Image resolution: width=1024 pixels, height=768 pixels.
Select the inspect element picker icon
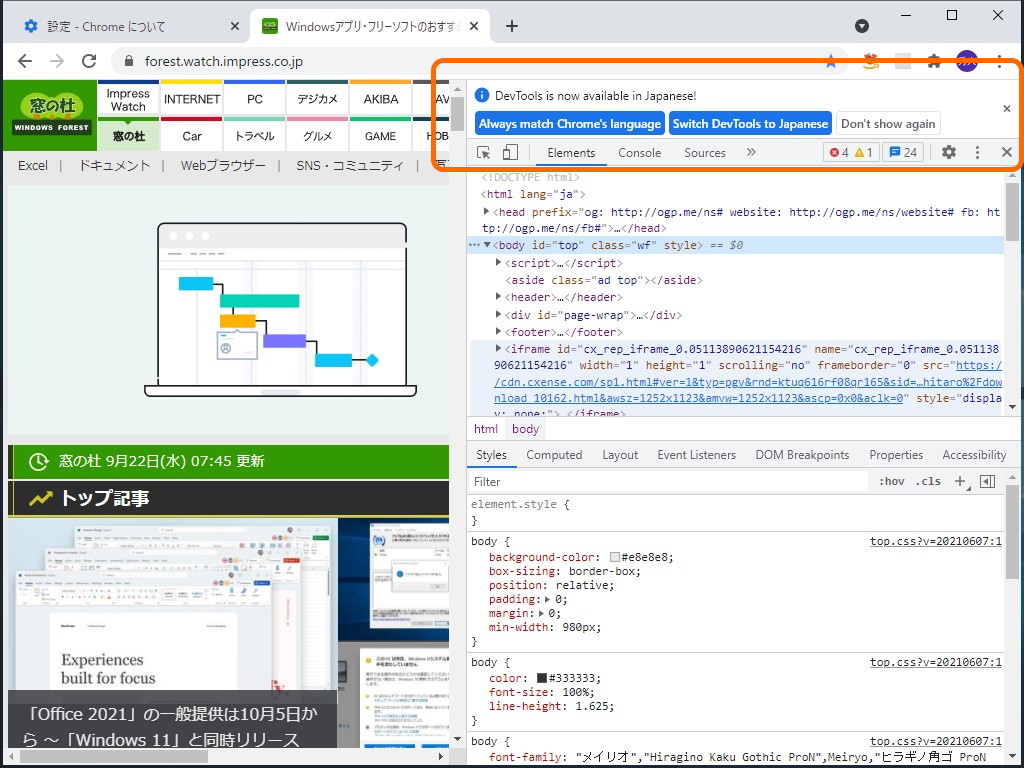(483, 152)
